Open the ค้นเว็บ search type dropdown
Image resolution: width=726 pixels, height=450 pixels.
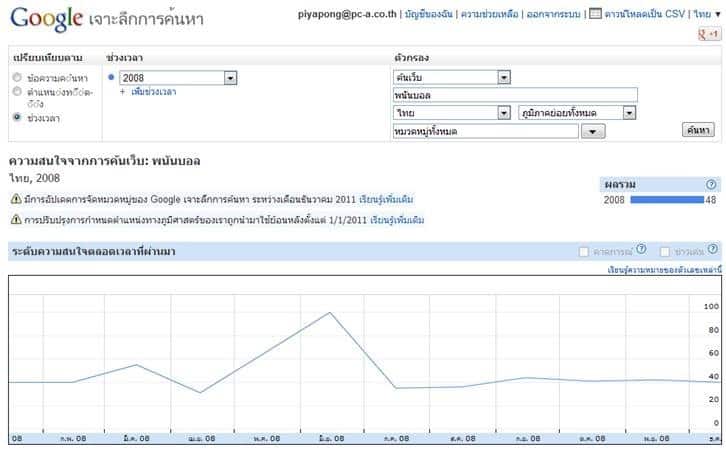(503, 77)
